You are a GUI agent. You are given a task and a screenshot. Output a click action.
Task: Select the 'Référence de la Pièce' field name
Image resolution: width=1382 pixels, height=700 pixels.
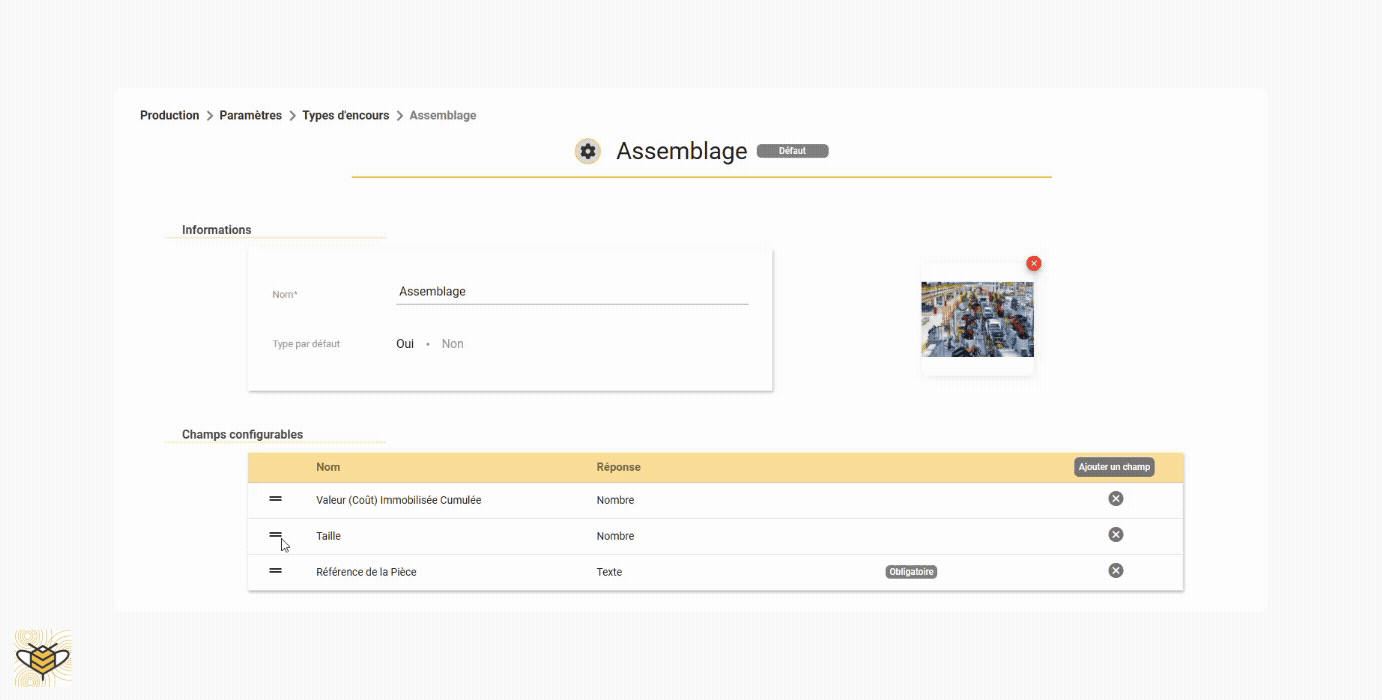[x=366, y=572]
